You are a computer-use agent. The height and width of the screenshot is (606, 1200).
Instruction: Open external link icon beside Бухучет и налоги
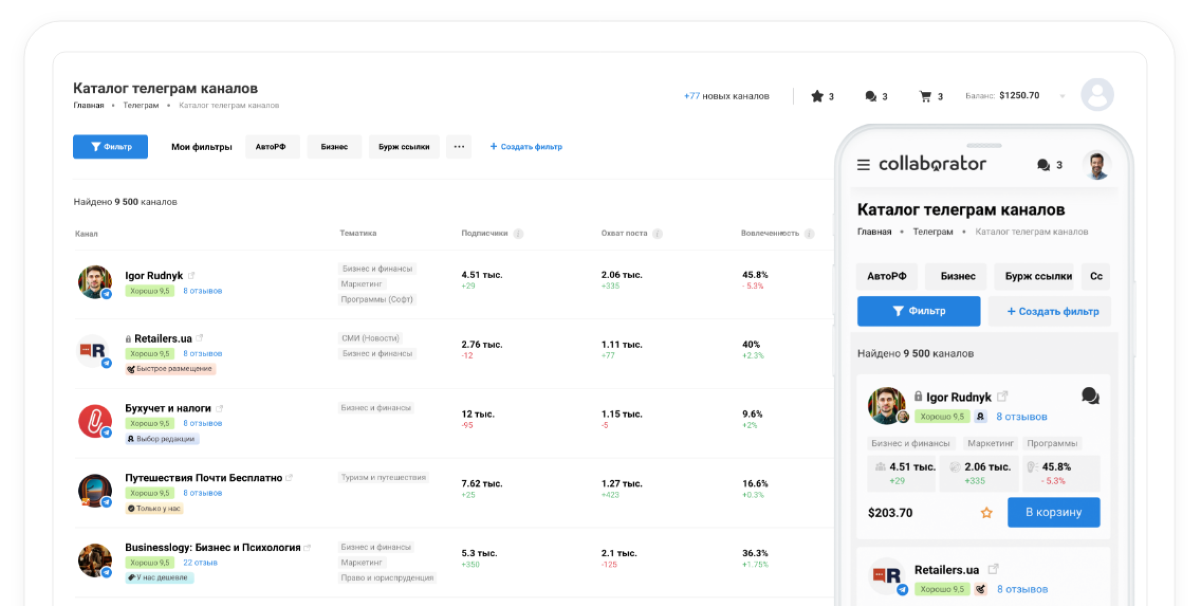220,408
